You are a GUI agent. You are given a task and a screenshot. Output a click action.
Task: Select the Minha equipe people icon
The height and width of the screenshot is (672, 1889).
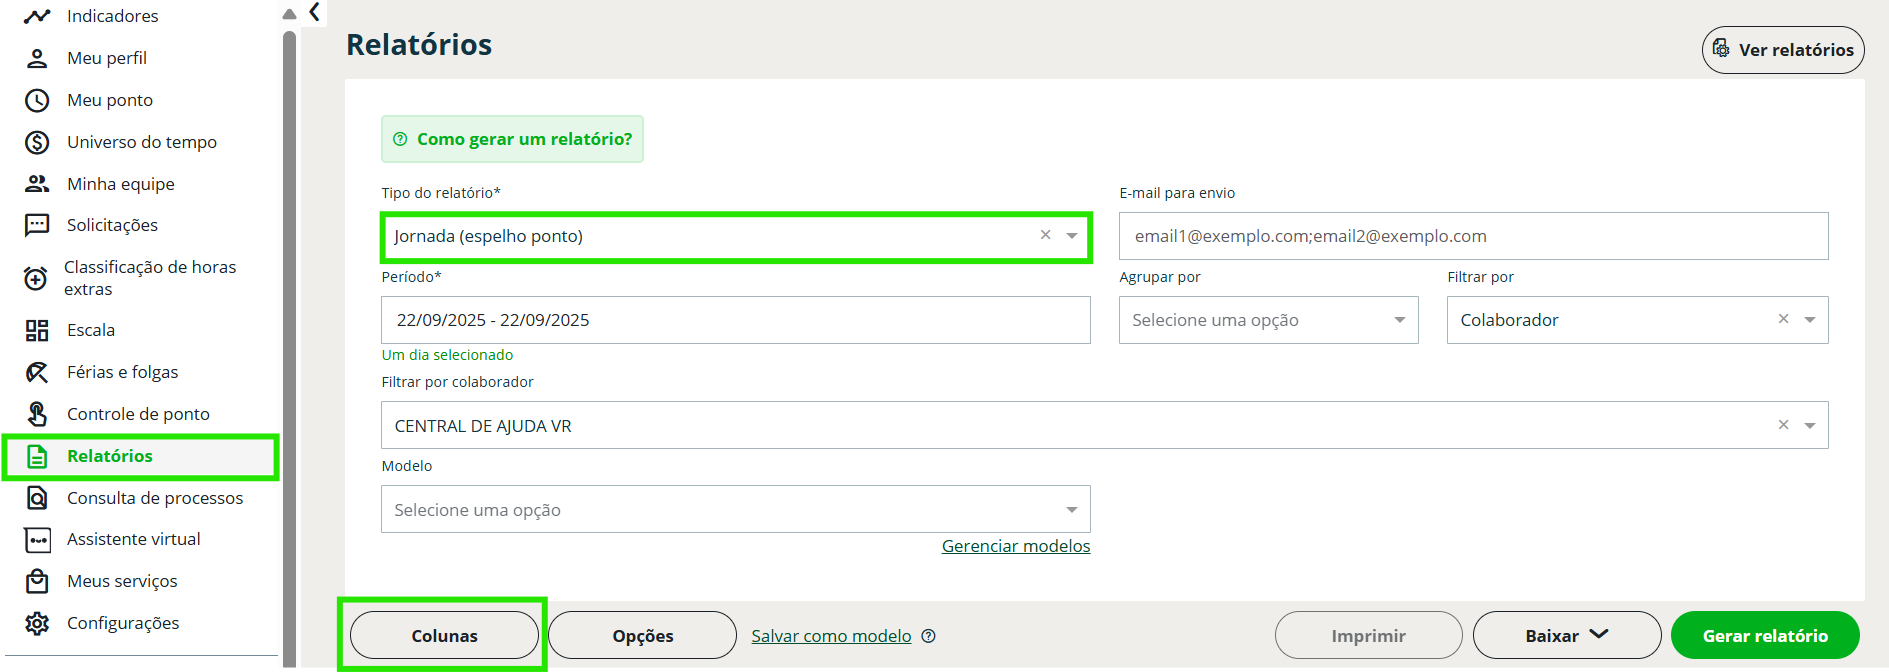(x=37, y=184)
